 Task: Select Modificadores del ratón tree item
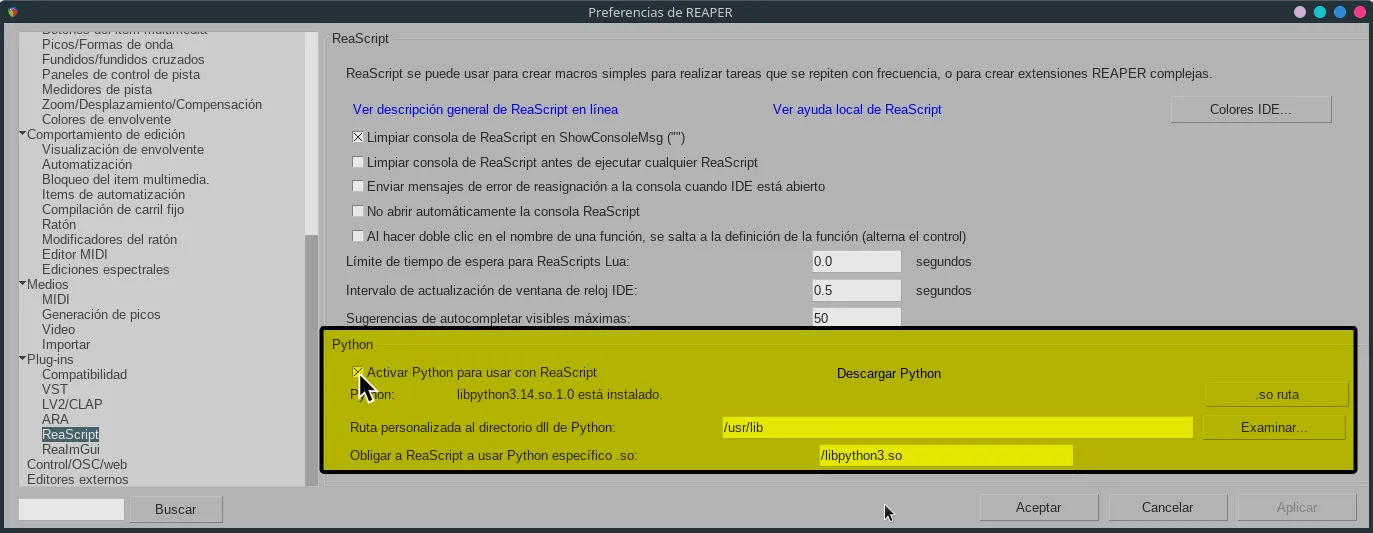pyautogui.click(x=109, y=240)
